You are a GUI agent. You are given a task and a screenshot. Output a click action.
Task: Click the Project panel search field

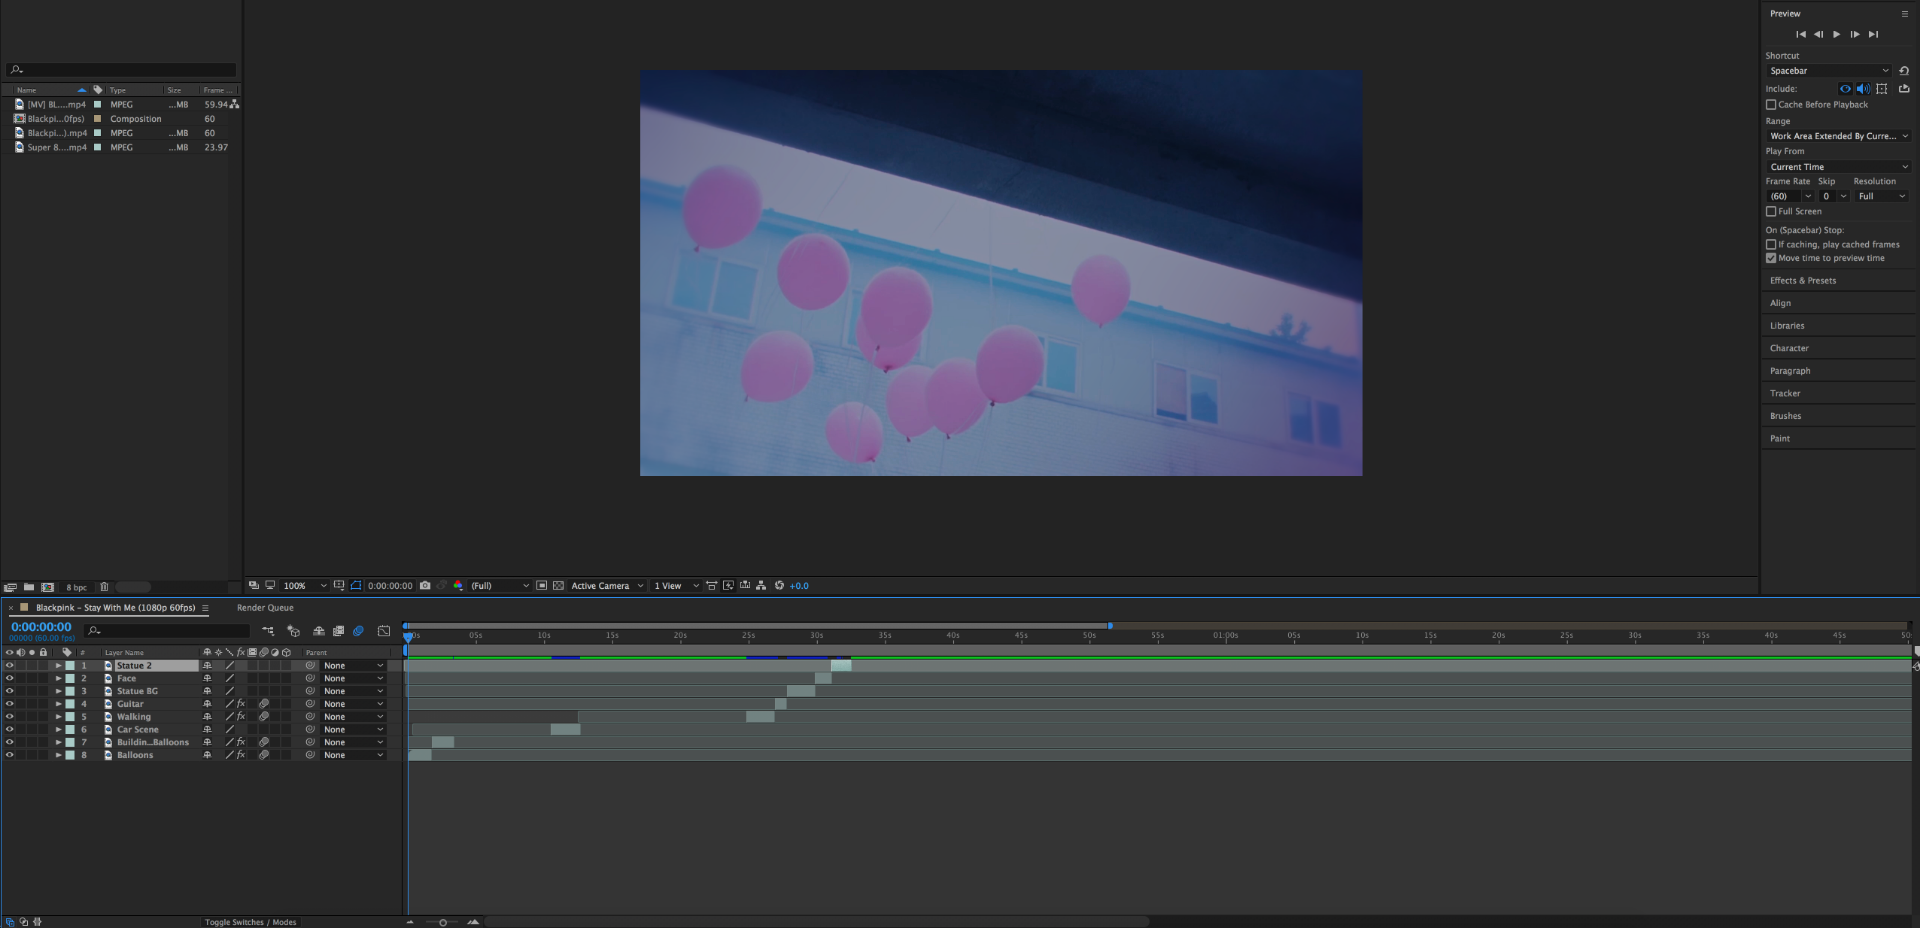coord(122,70)
